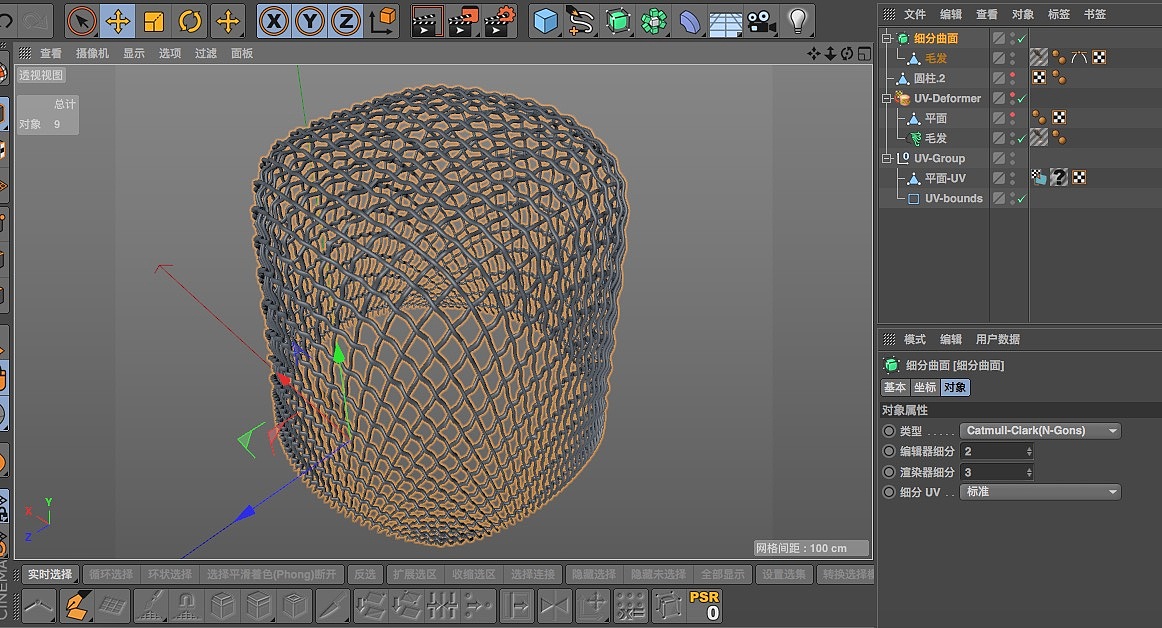Screen dimensions: 1162x628
Task: Click the viewport pan navigation icon
Action: click(814, 53)
